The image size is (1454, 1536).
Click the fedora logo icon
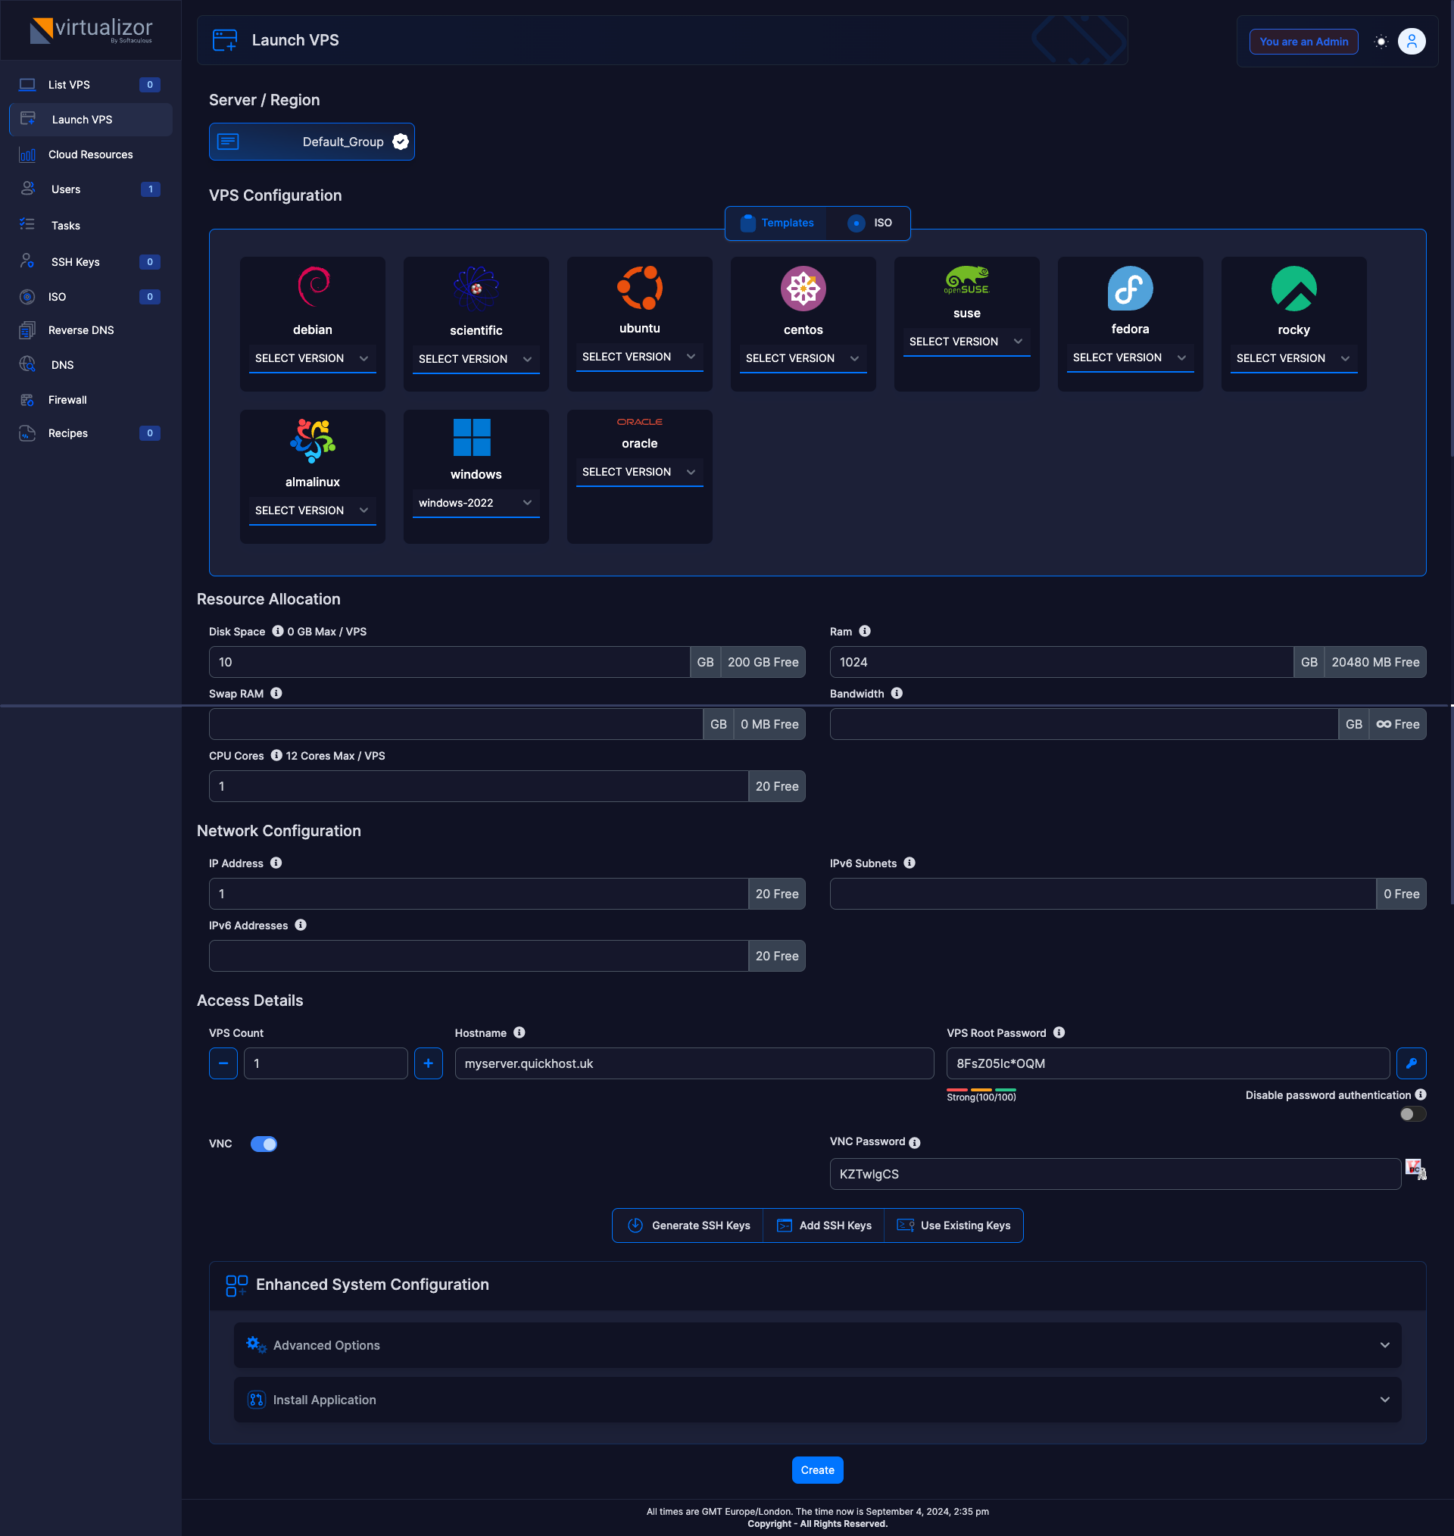click(x=1130, y=289)
